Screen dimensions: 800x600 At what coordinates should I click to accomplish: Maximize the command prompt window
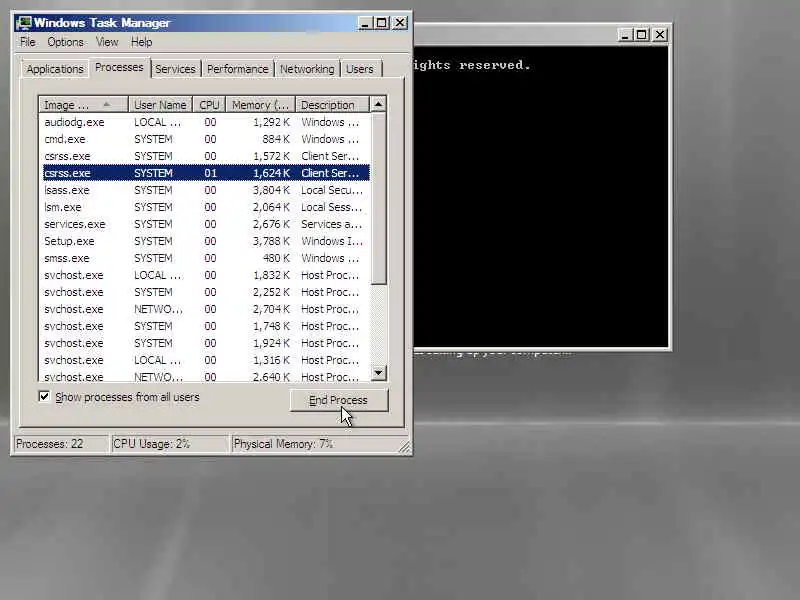point(642,35)
